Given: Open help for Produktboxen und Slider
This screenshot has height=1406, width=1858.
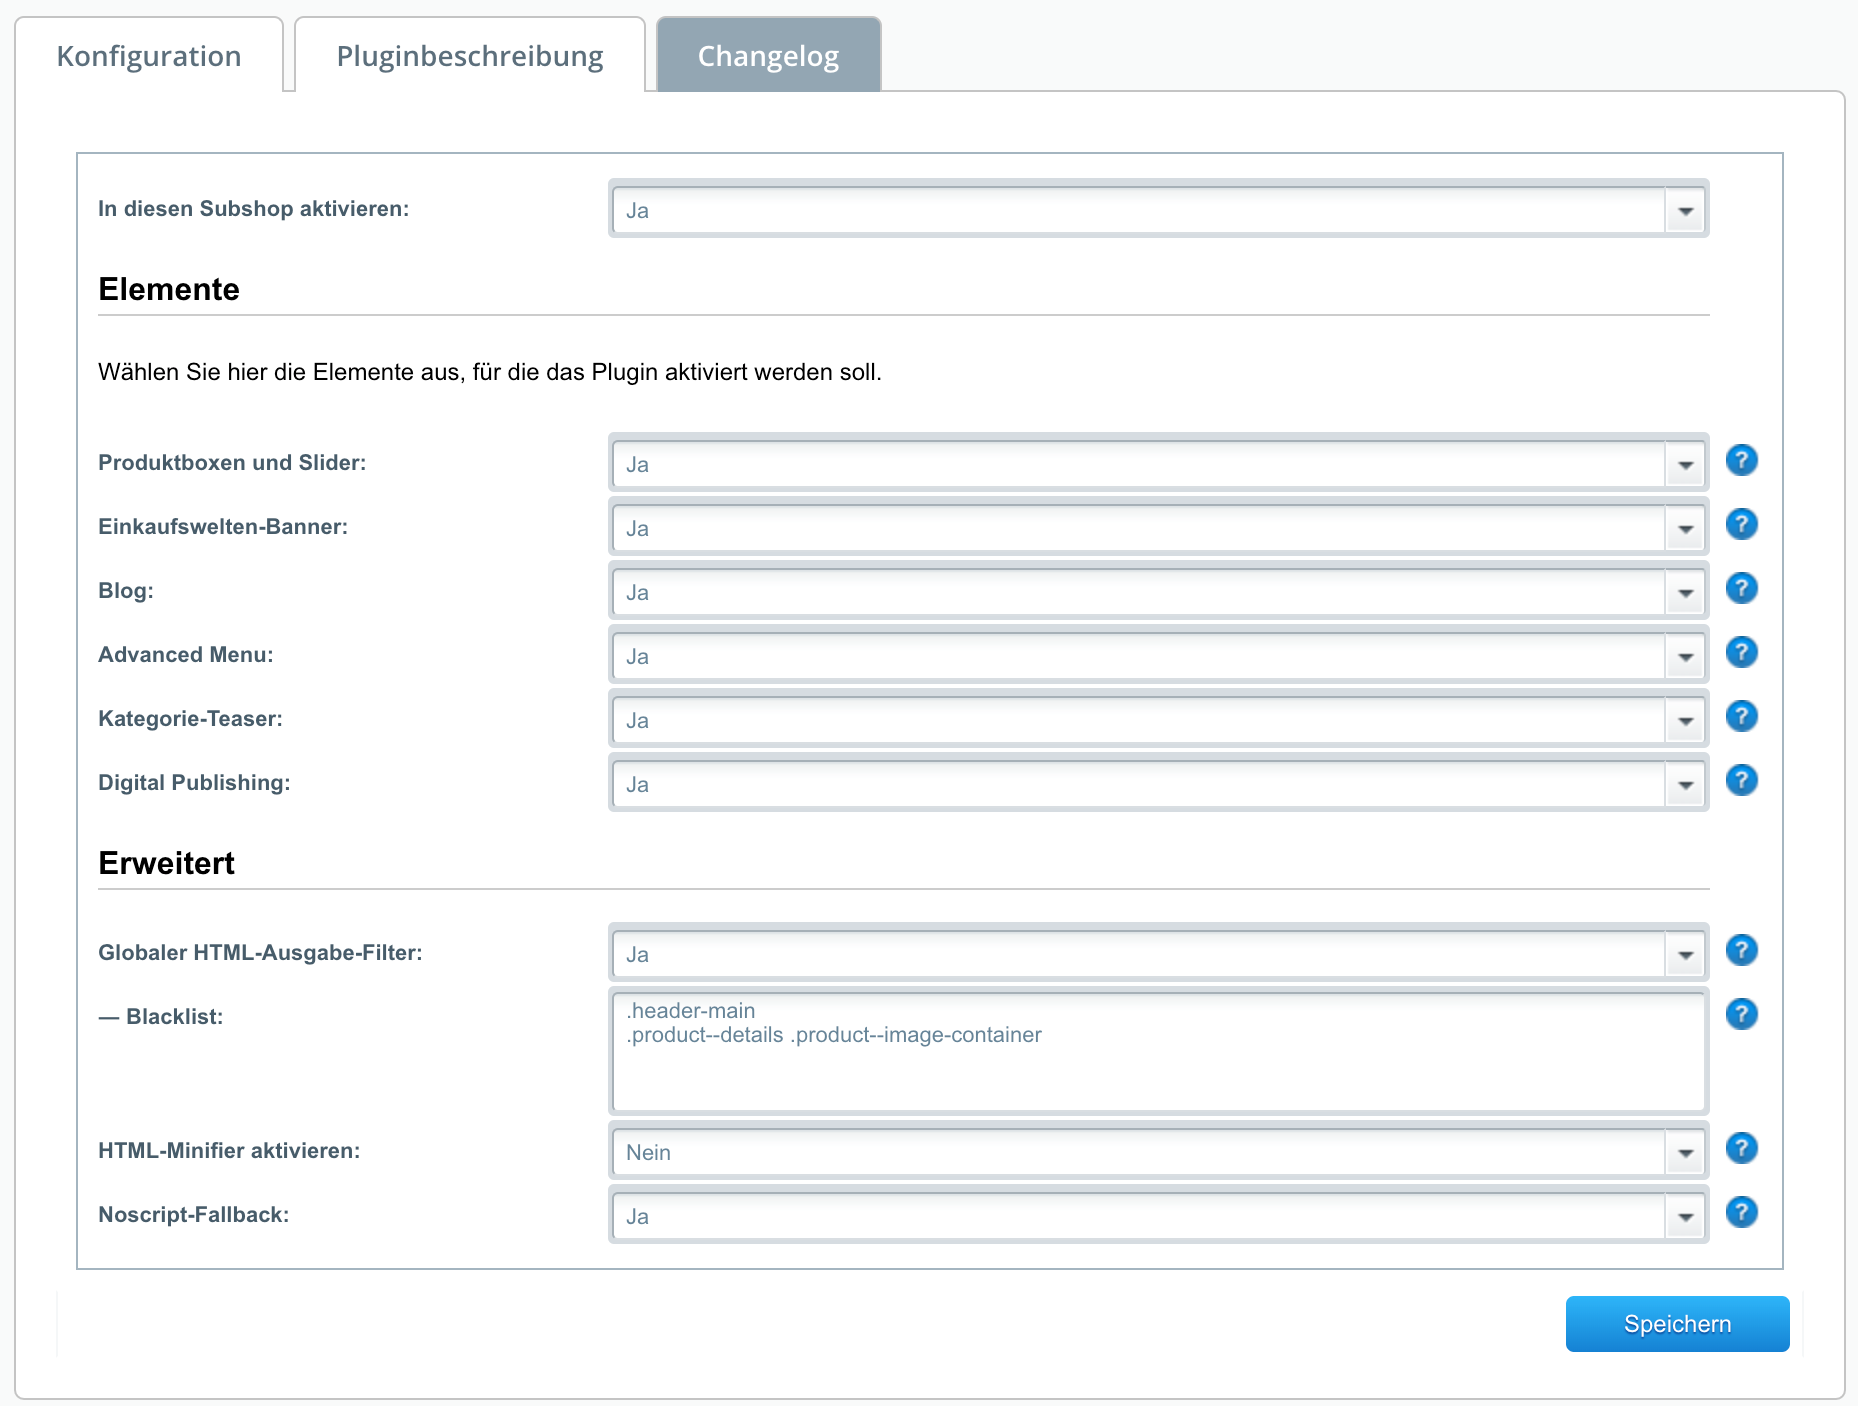Looking at the screenshot, I should (x=1741, y=460).
